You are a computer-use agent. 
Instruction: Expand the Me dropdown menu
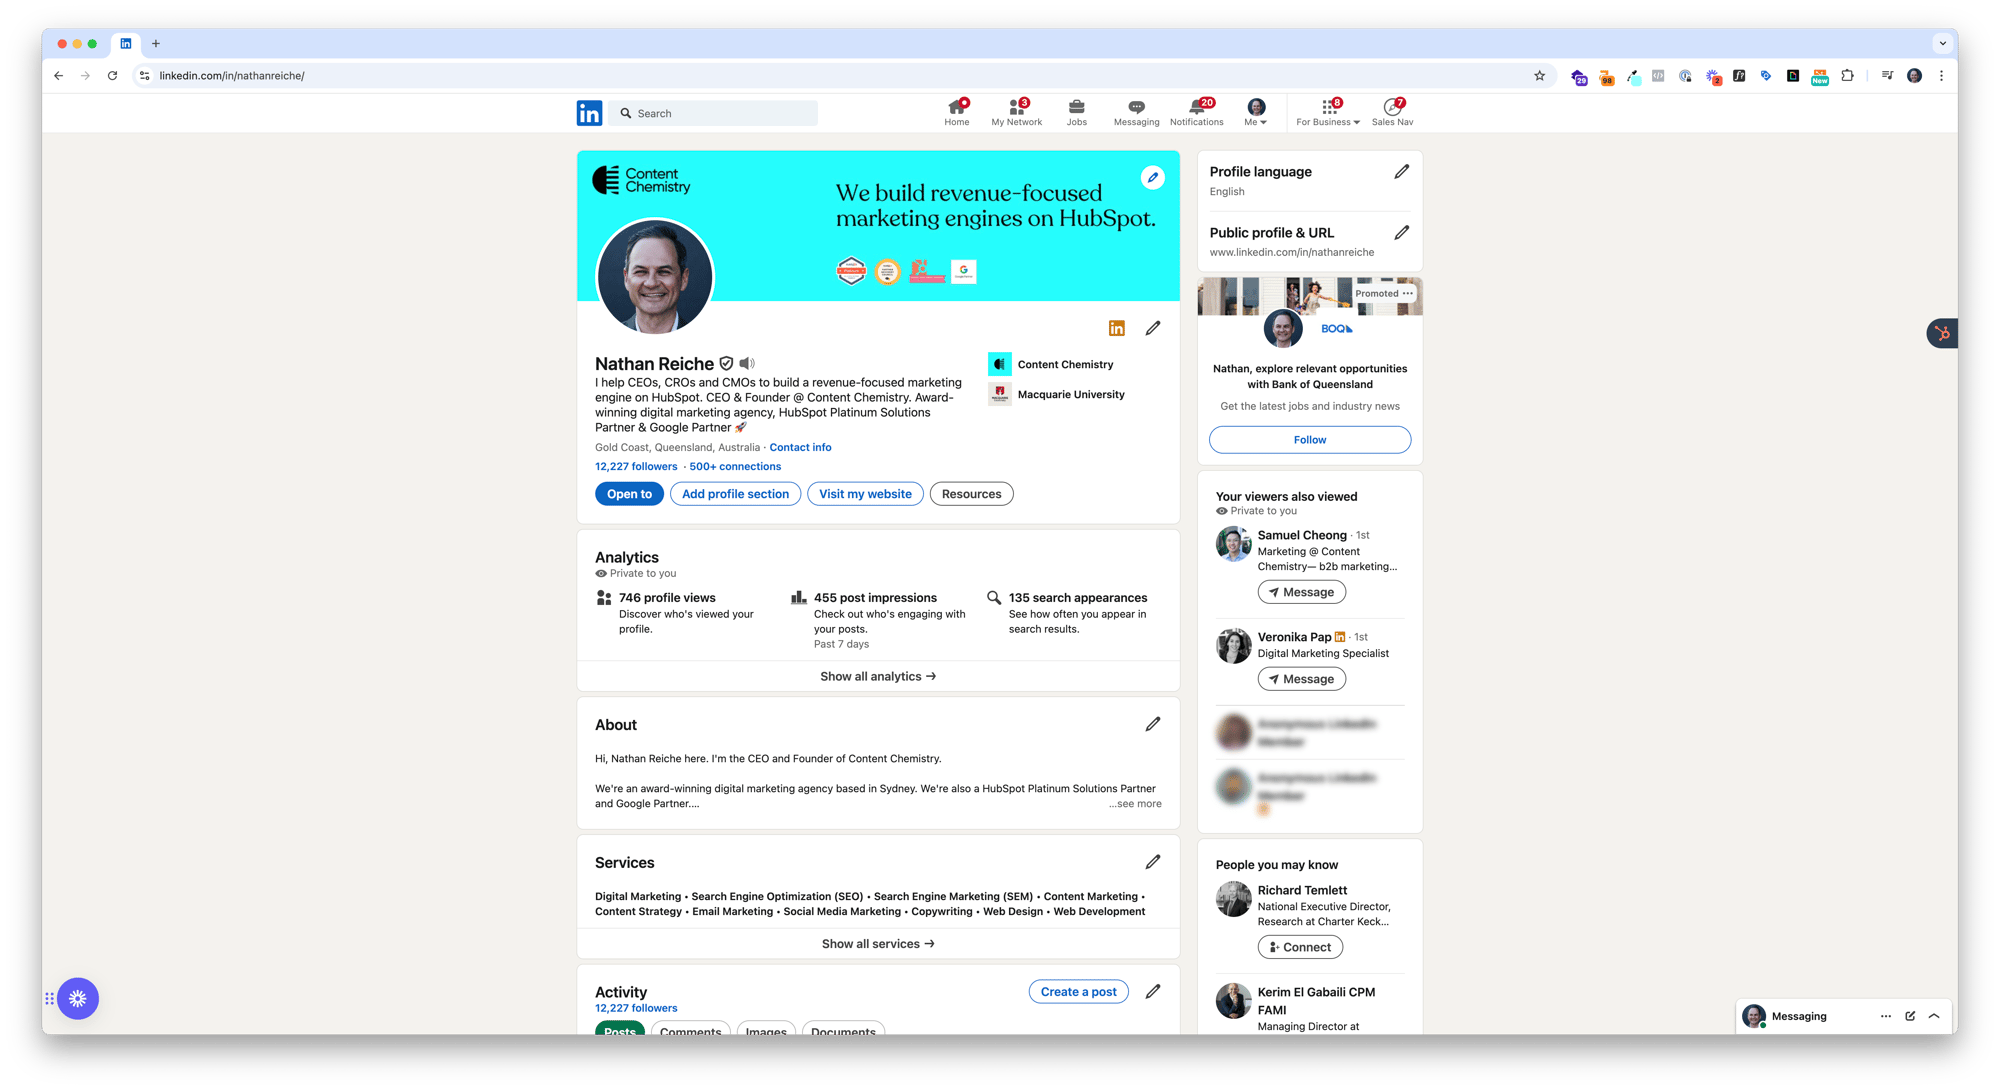(1256, 112)
